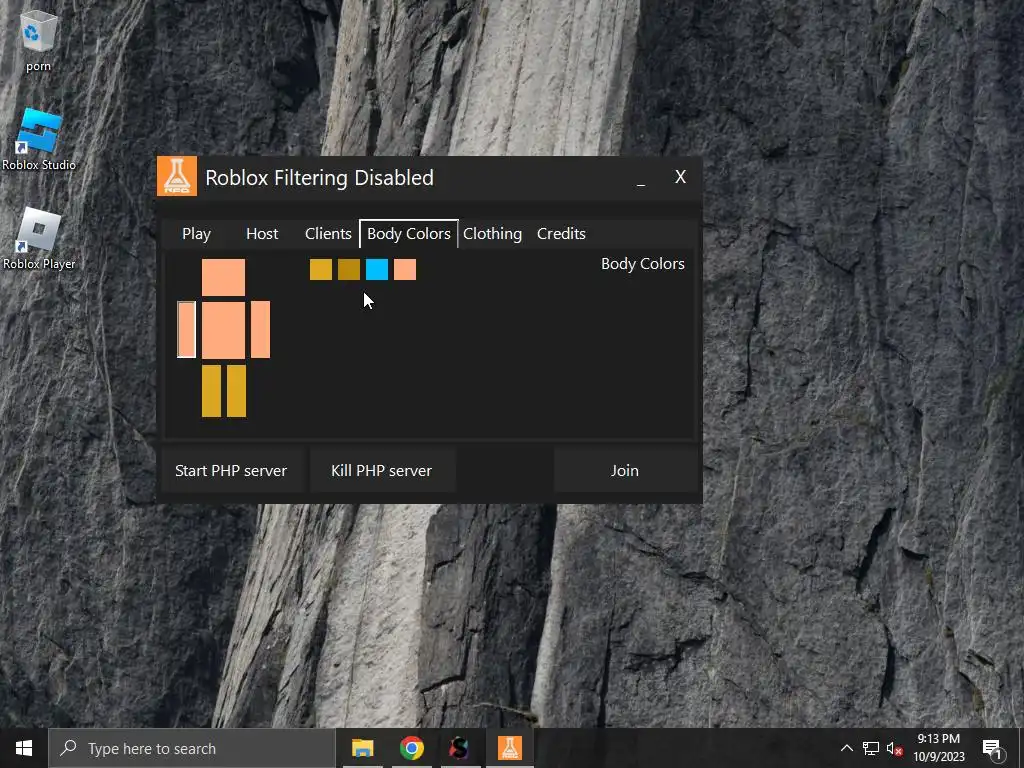Open the network status tray icon
Viewport: 1024px width, 768px height.
click(871, 748)
